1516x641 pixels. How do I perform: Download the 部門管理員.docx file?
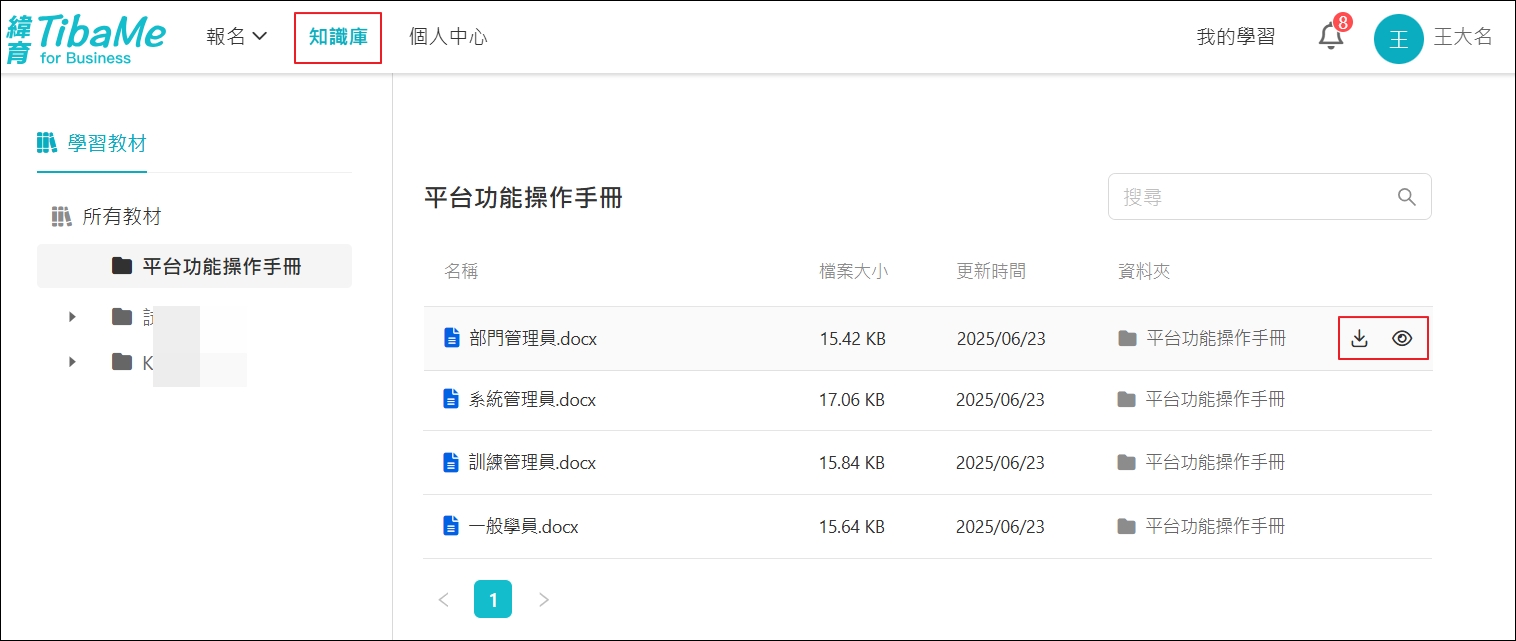[1359, 339]
